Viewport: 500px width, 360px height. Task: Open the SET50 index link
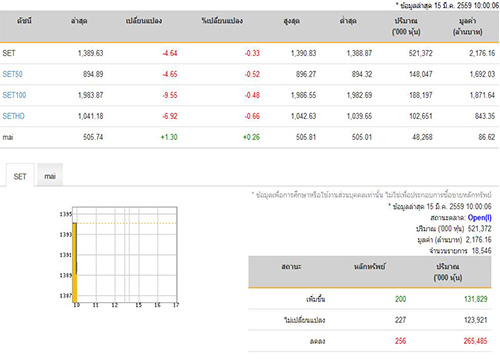(x=12, y=74)
